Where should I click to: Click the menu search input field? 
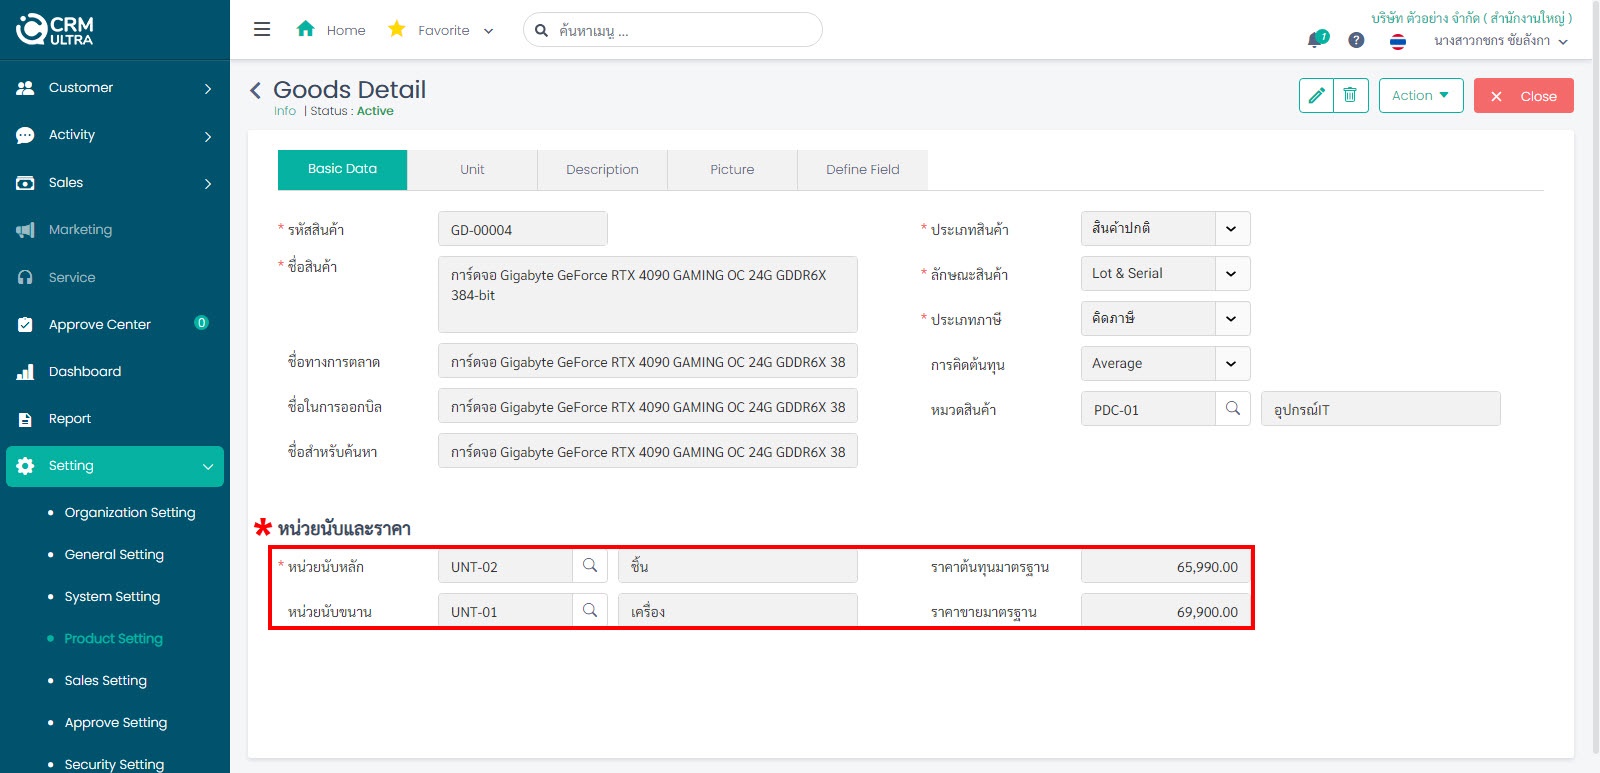672,30
